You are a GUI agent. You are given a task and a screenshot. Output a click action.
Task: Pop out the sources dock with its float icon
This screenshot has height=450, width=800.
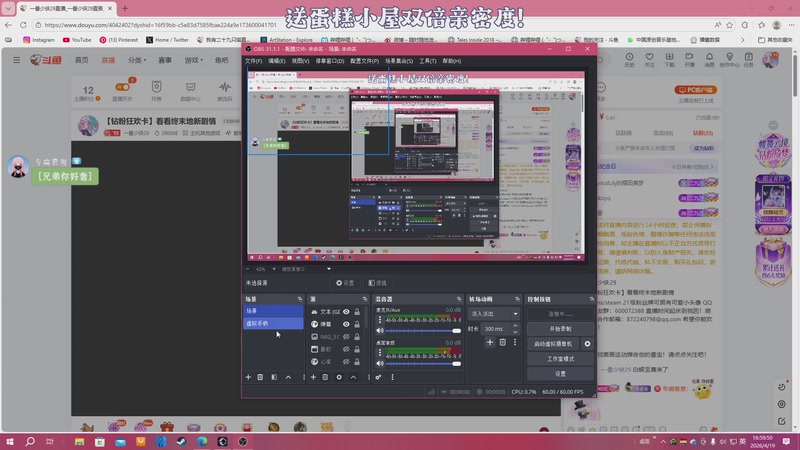[364, 299]
